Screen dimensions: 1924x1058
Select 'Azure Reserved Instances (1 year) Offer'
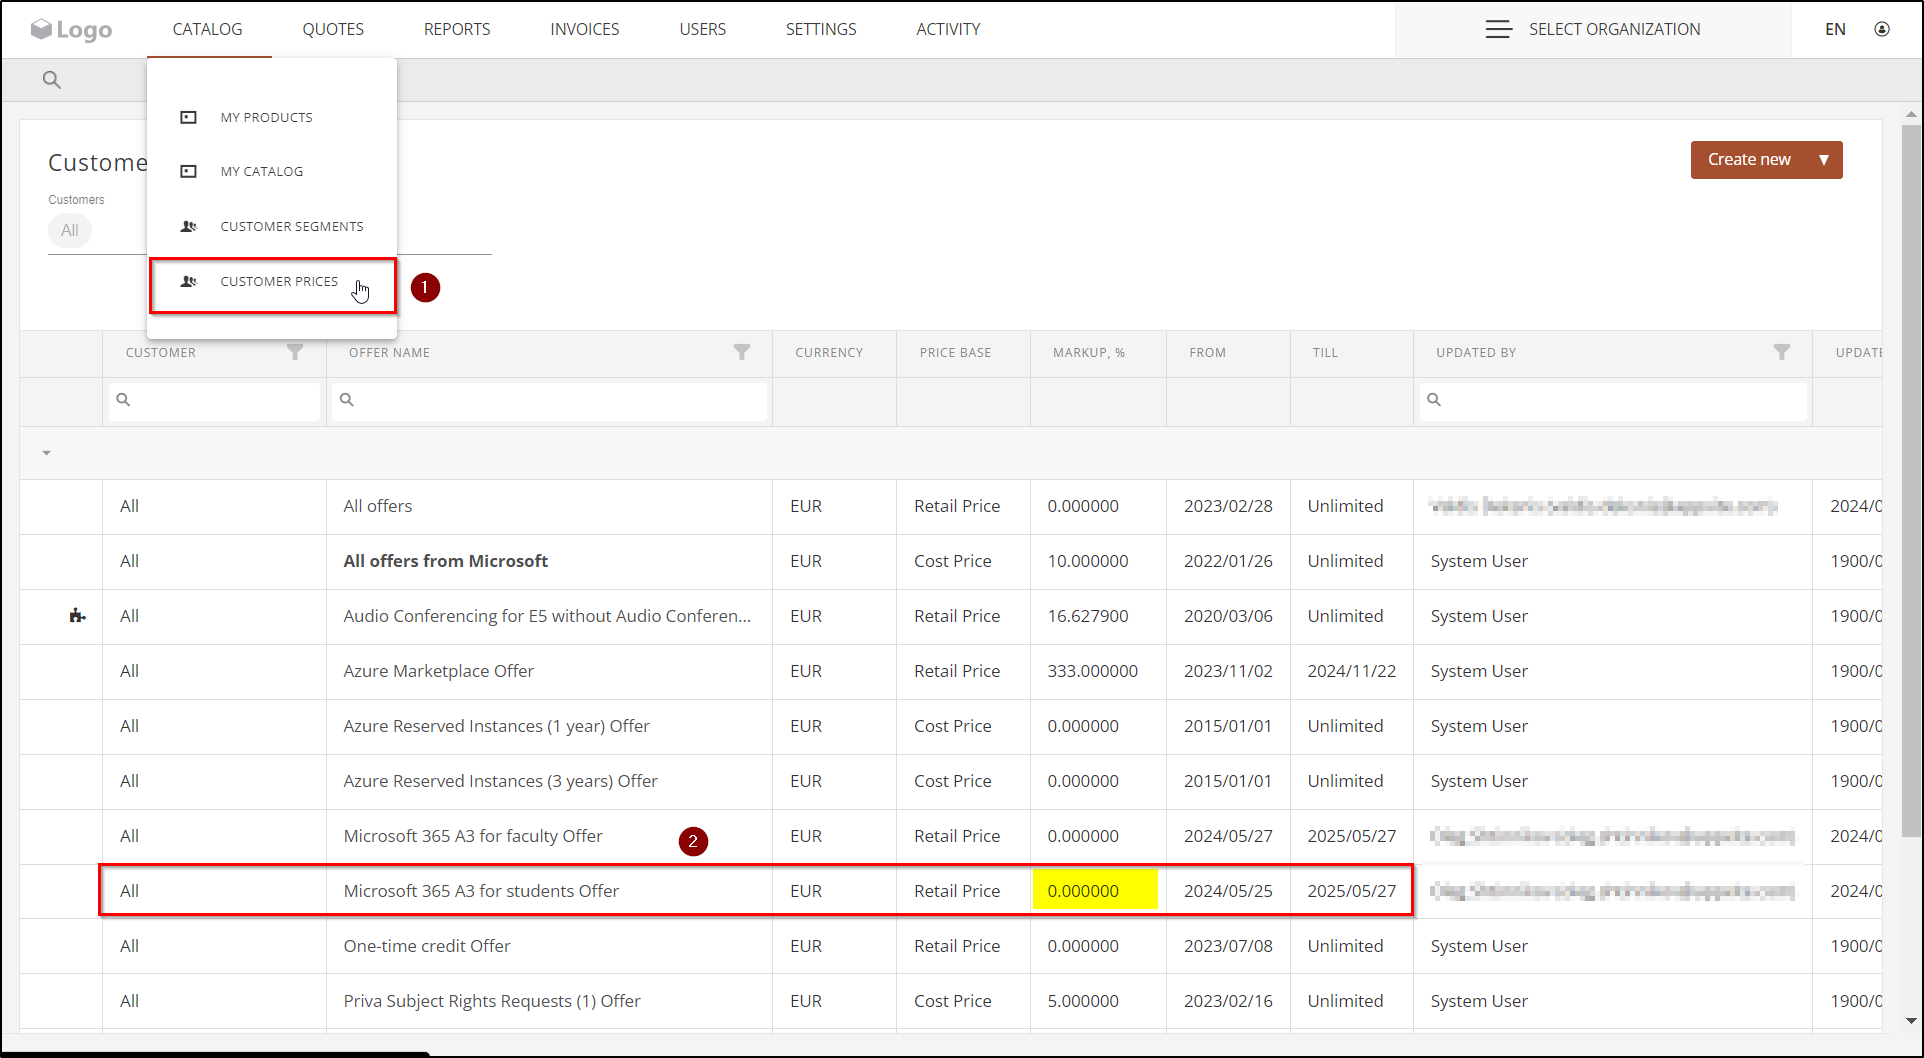click(497, 726)
